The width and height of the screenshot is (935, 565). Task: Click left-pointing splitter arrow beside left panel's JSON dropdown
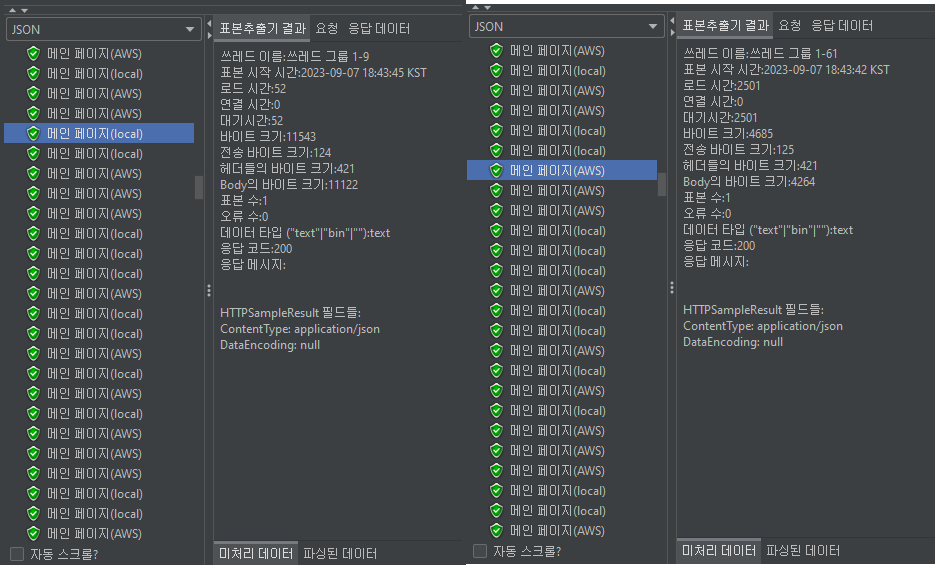click(x=209, y=24)
